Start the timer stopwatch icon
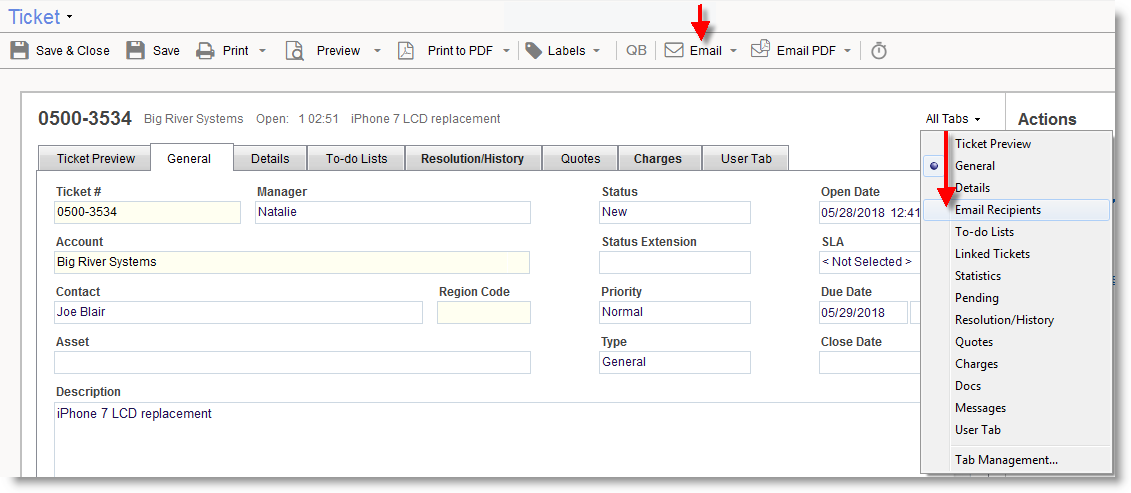The width and height of the screenshot is (1131, 493). tap(879, 50)
